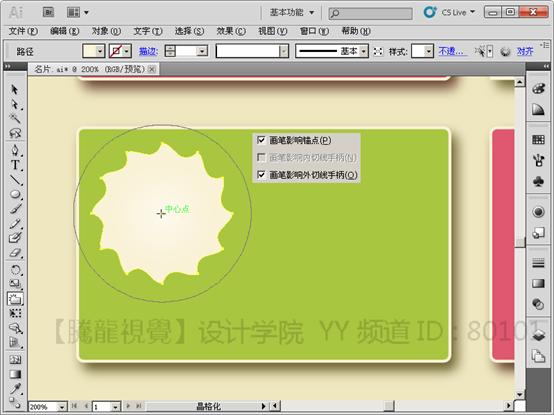The image size is (554, 415).
Task: Select the Eyedropper tool
Action: tap(15, 389)
